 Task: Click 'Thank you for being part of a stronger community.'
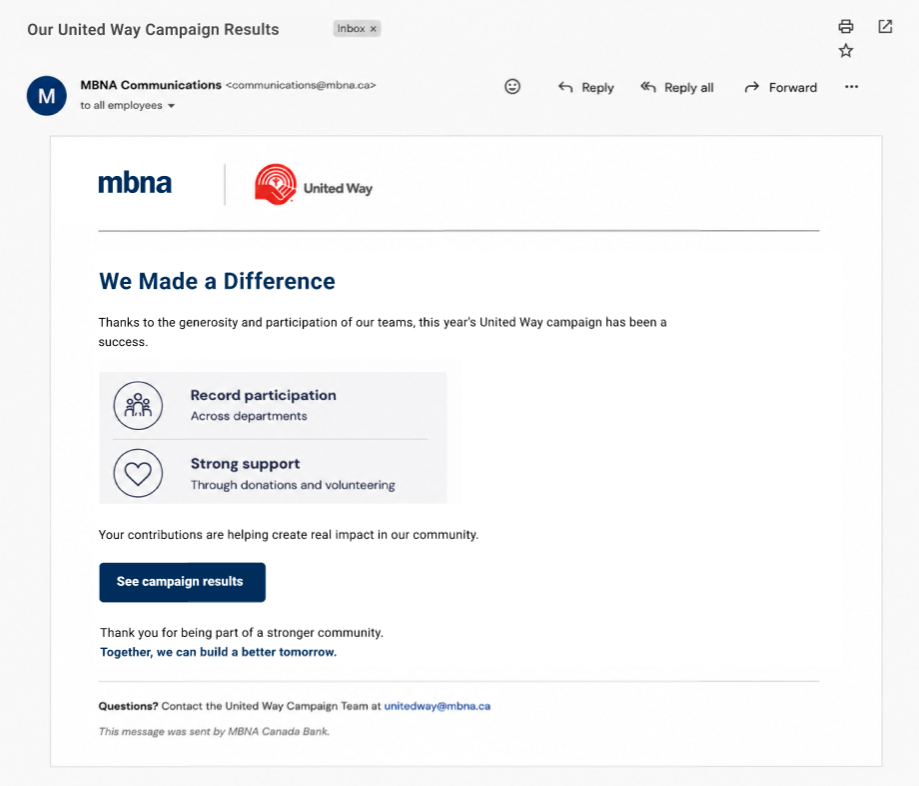[x=241, y=632]
